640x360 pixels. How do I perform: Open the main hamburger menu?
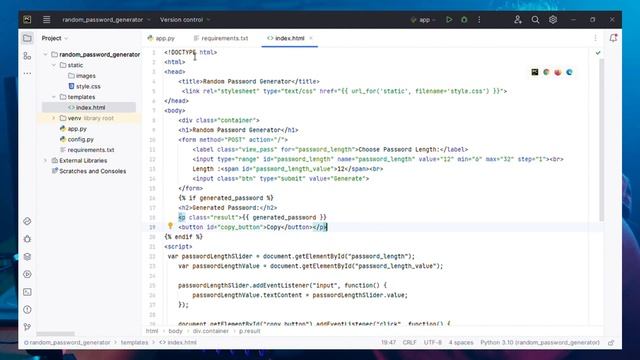pyautogui.click(x=47, y=20)
